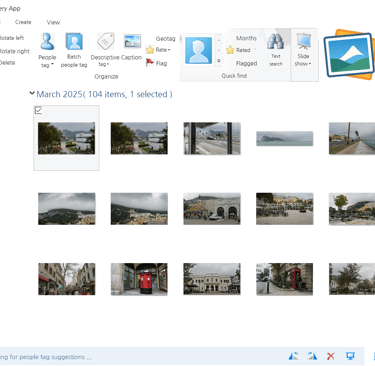The image size is (375, 366).
Task: Filter by Rated star in Quick find
Action: (x=238, y=50)
